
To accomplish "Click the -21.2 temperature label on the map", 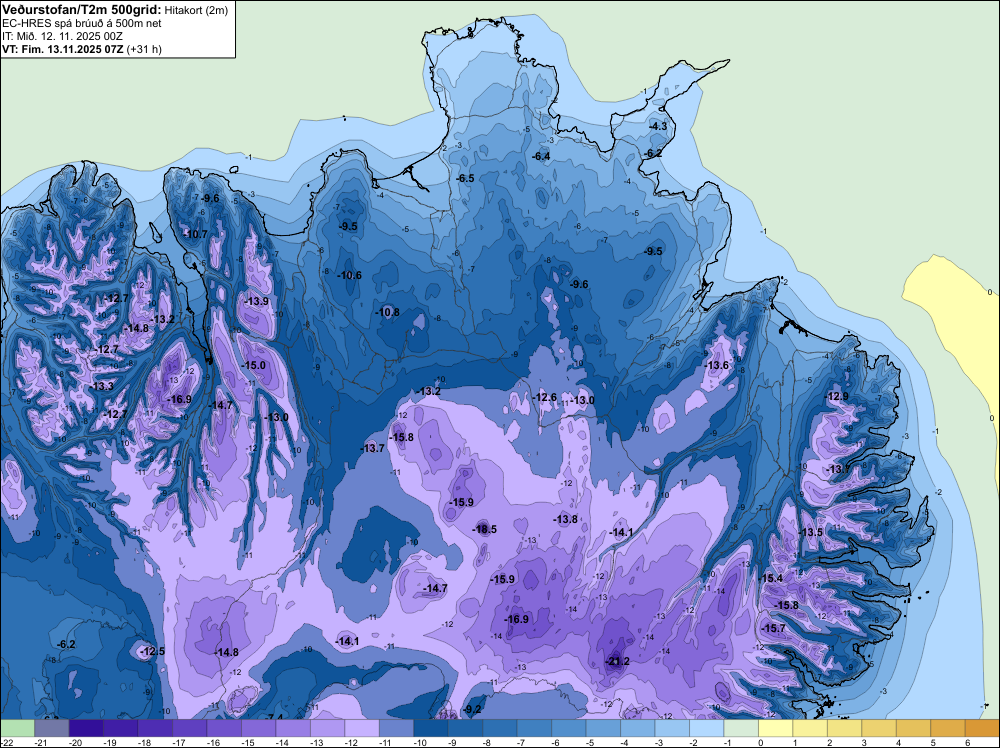I will (x=617, y=661).
